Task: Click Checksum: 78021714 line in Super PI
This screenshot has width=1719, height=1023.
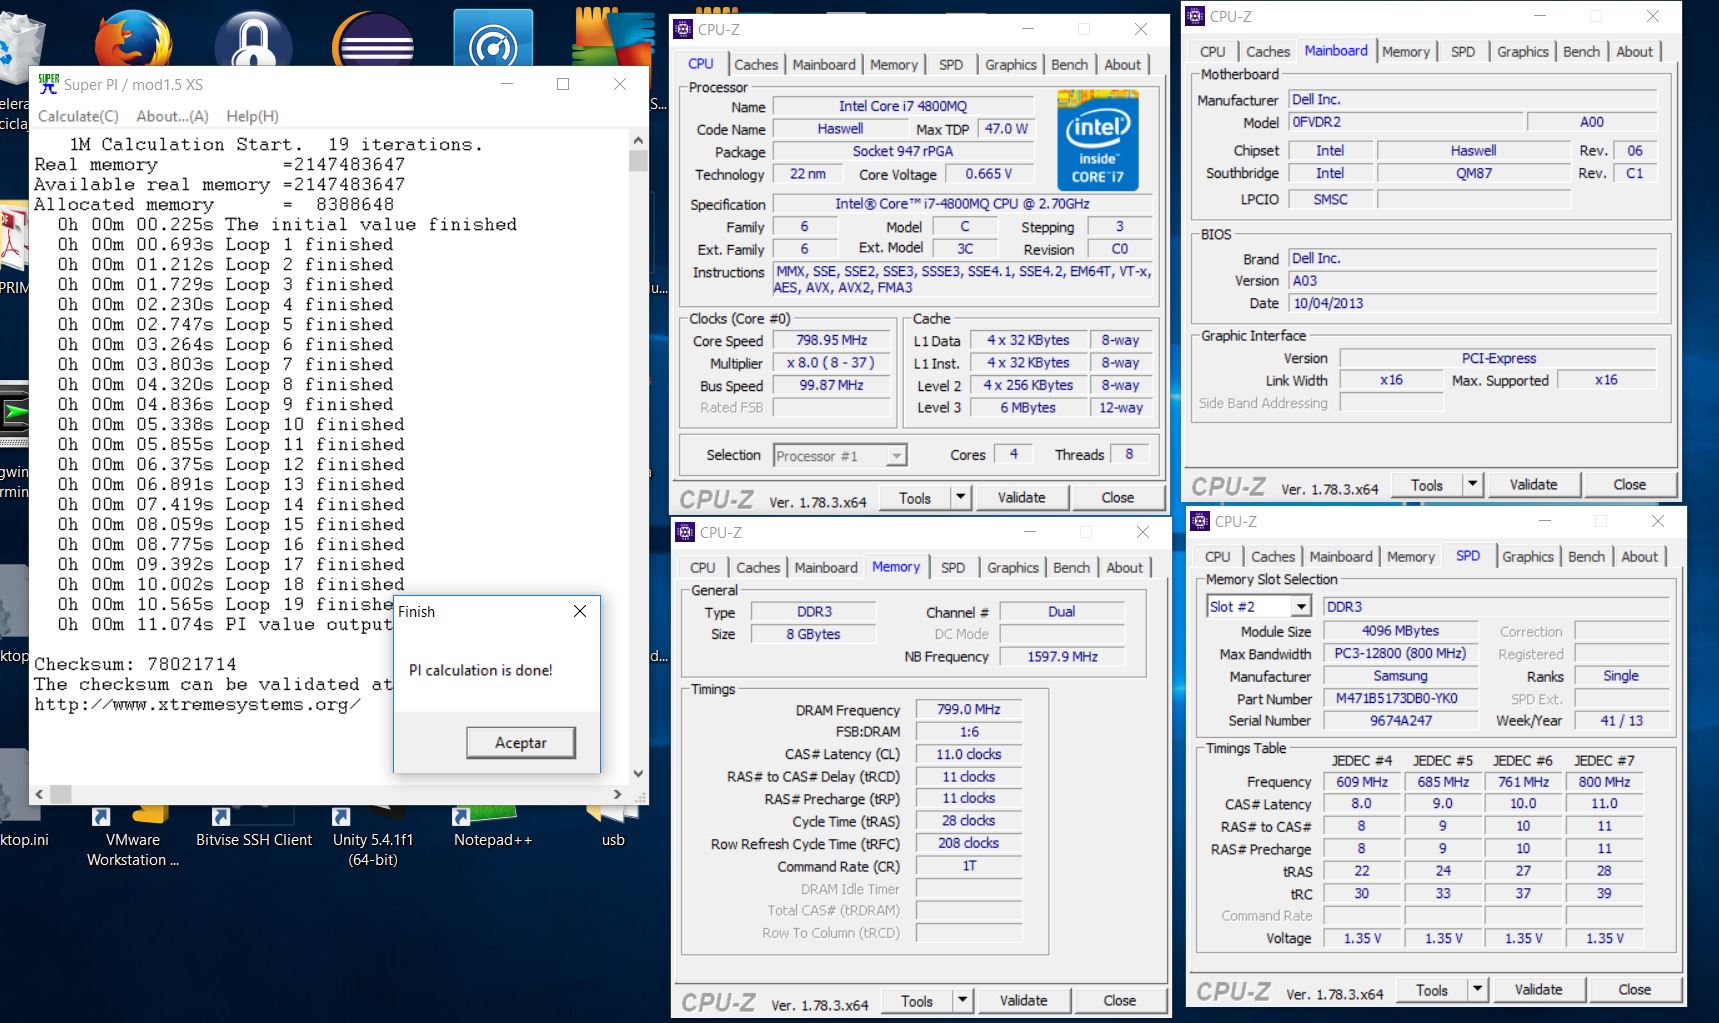Action: pyautogui.click(x=135, y=664)
